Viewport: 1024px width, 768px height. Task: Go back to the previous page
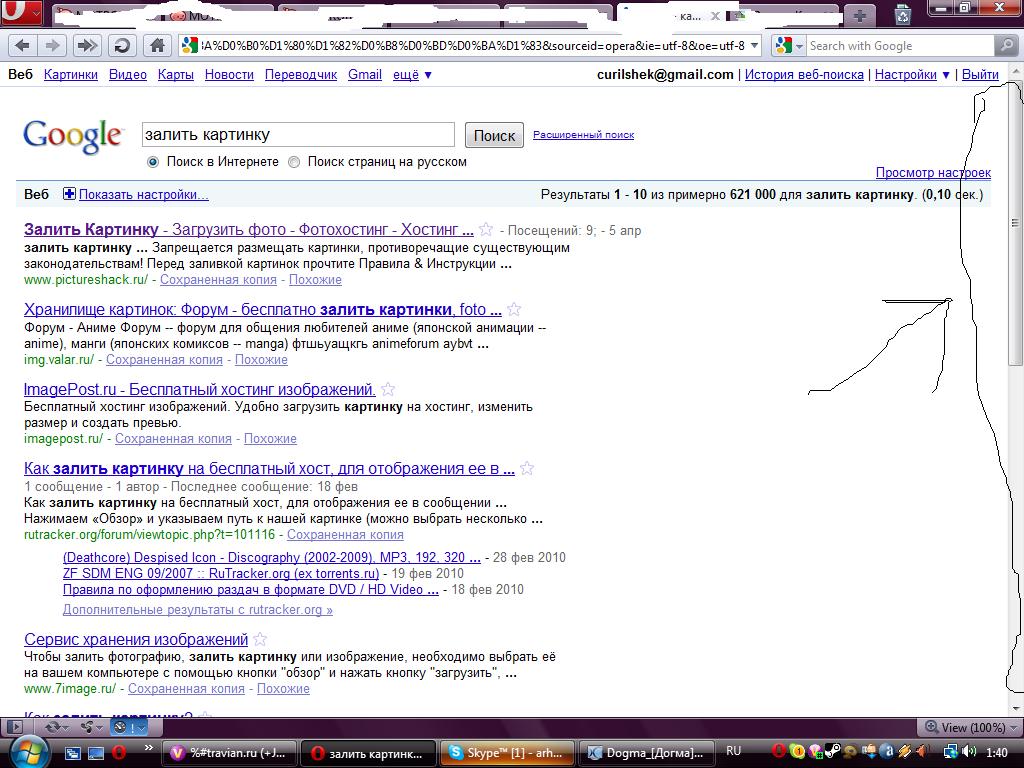tap(23, 46)
